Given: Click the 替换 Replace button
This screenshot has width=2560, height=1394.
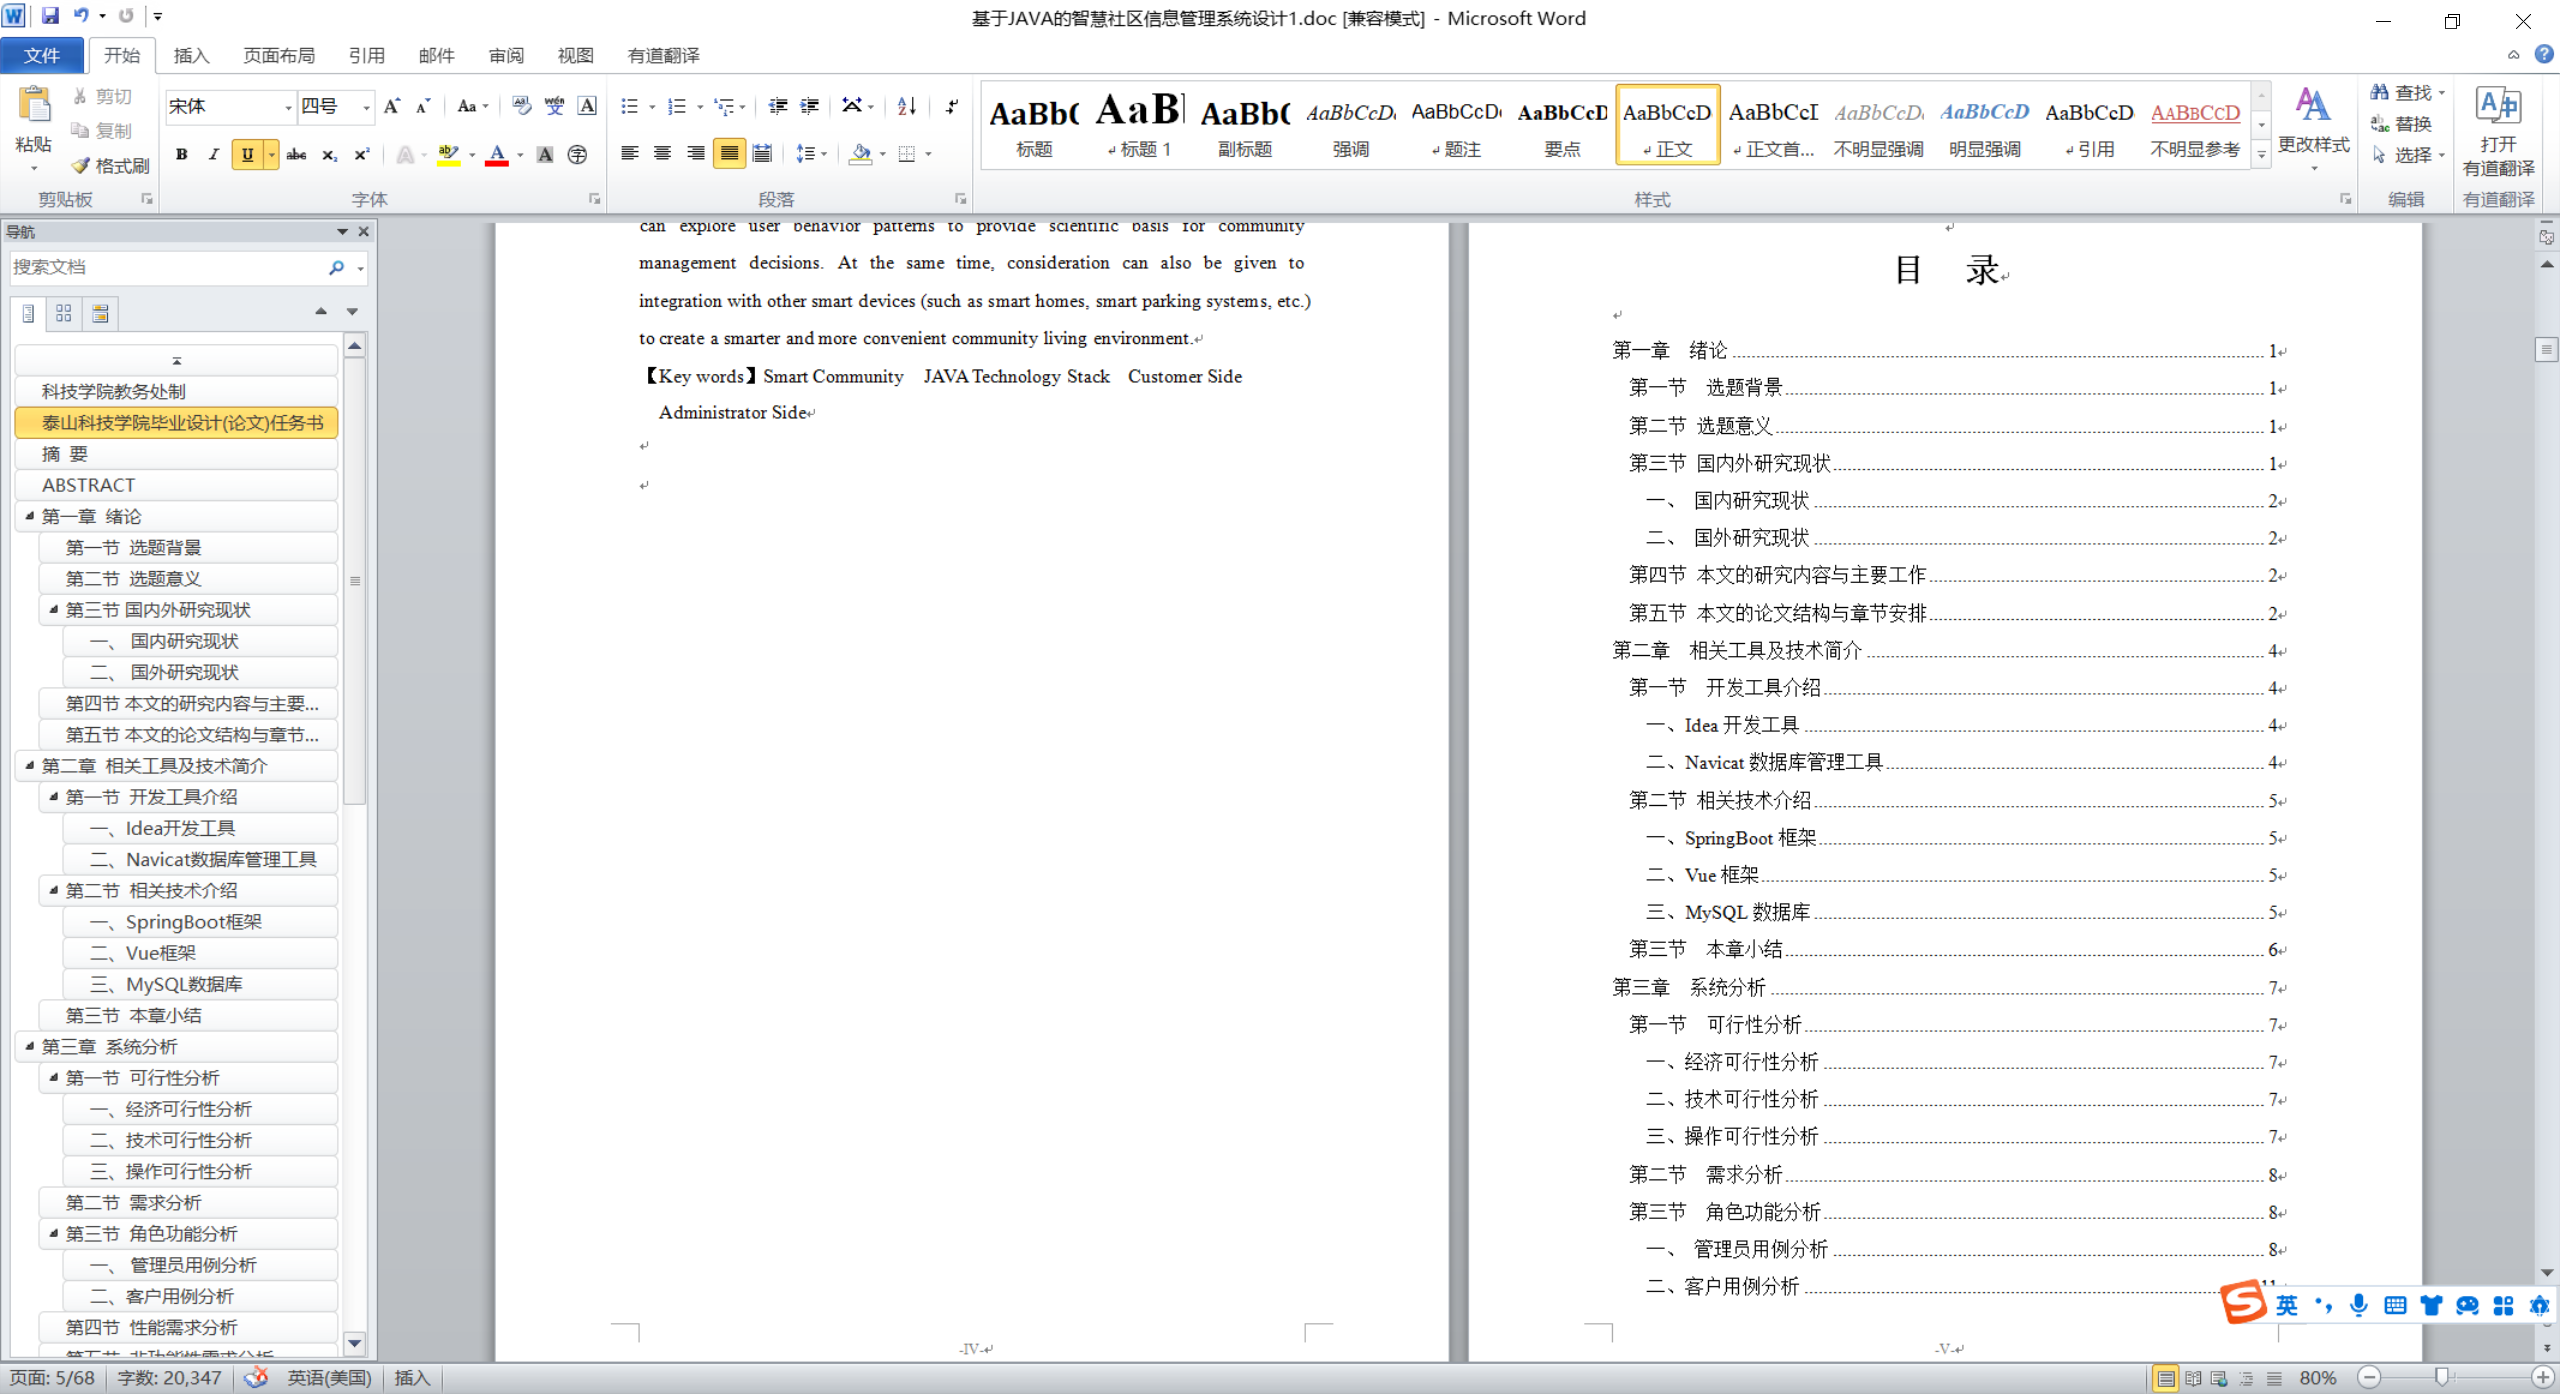Looking at the screenshot, I should (2401, 123).
